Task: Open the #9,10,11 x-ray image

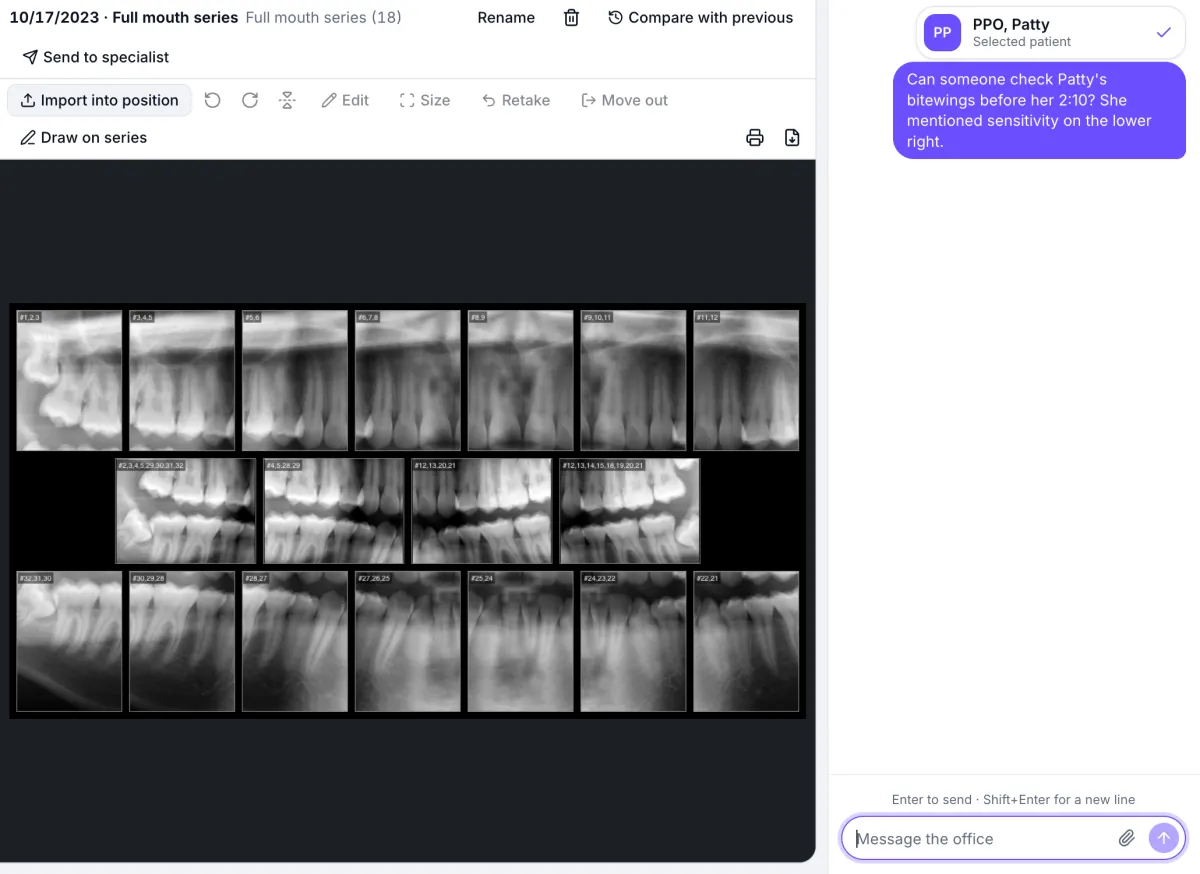Action: point(634,380)
